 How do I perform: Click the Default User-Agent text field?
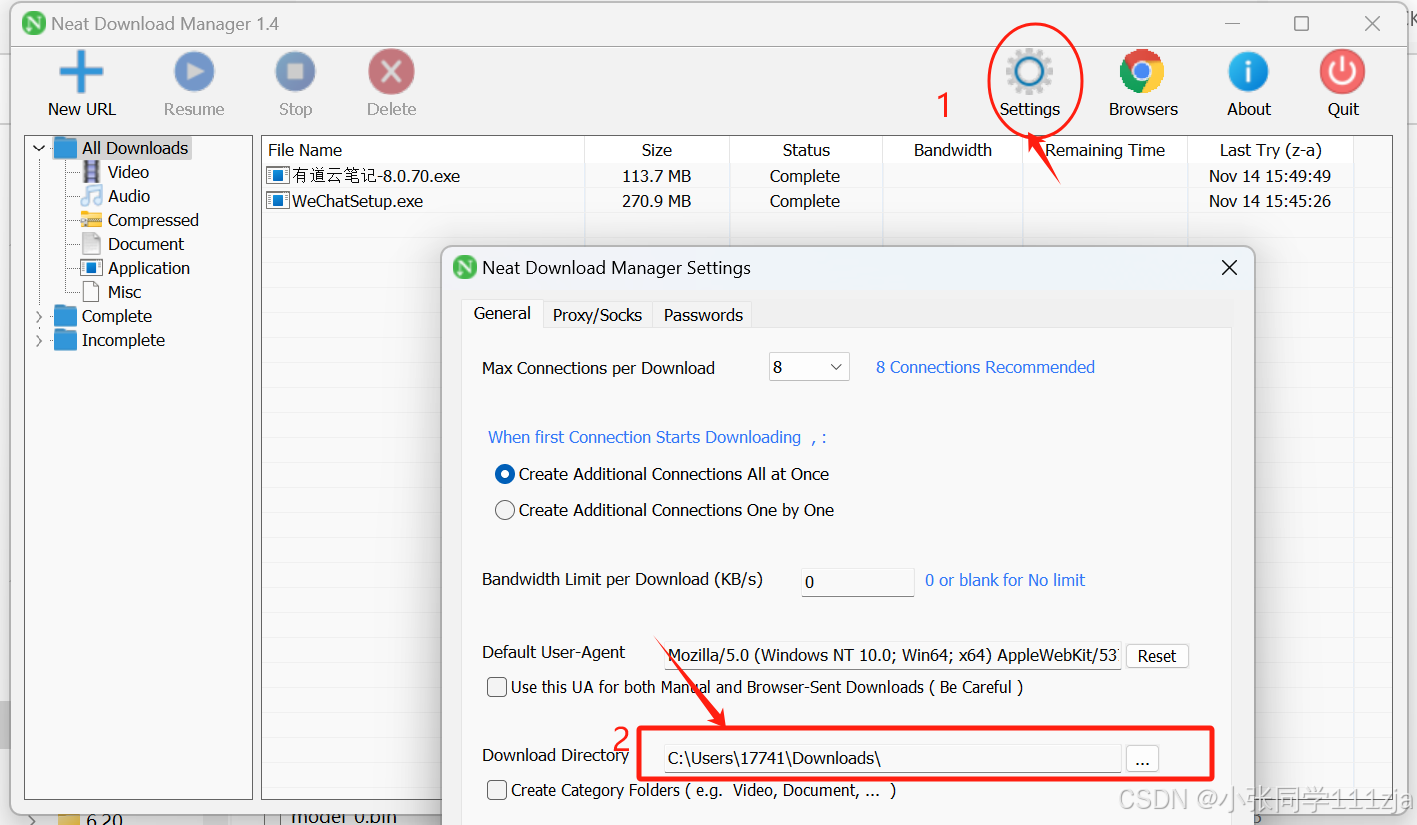[893, 656]
